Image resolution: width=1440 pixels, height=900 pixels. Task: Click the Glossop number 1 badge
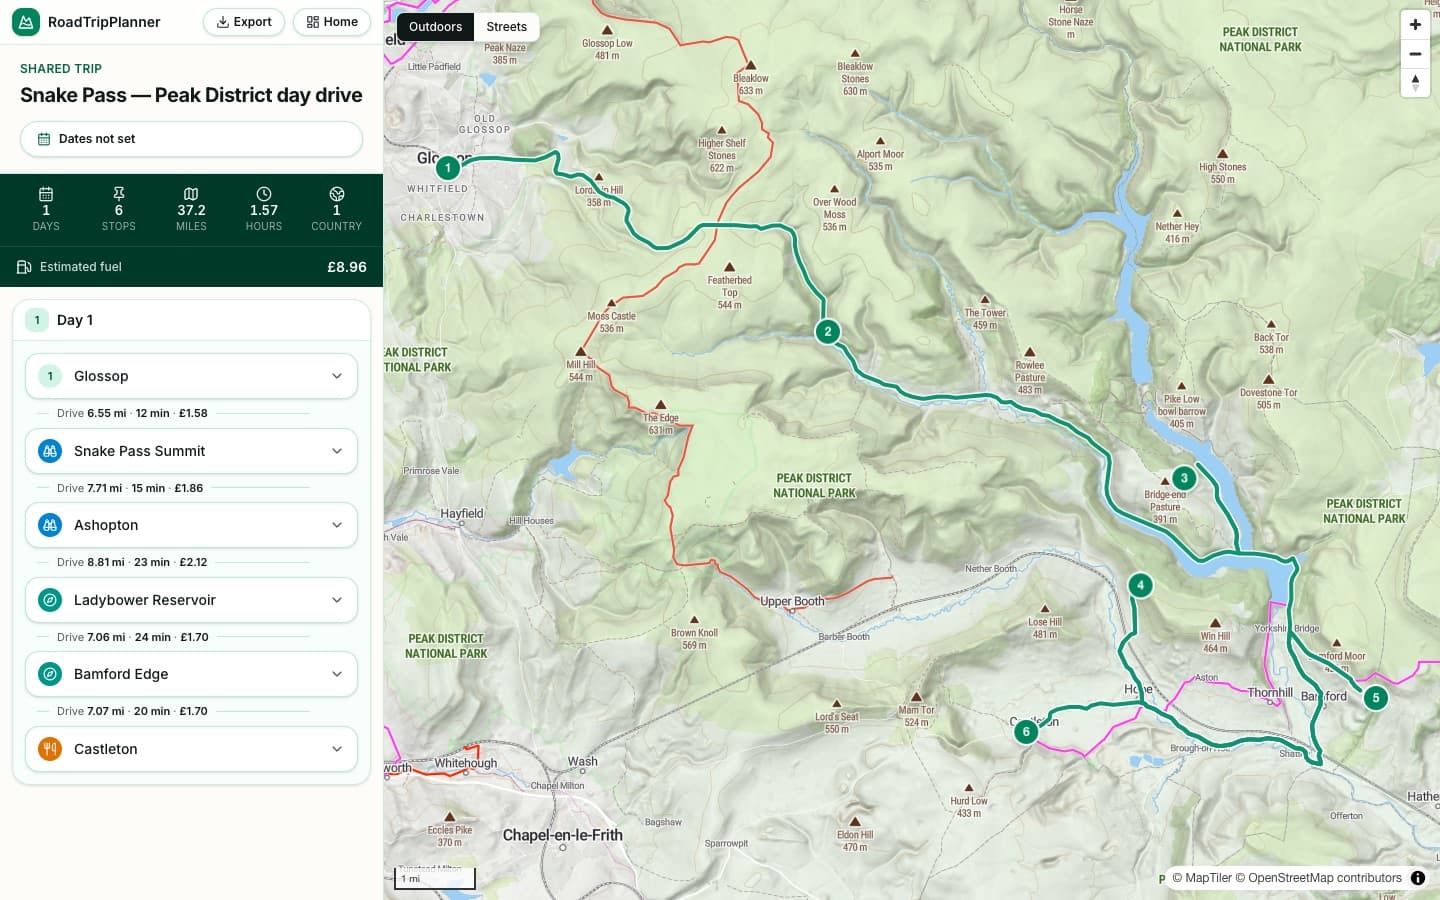click(50, 376)
